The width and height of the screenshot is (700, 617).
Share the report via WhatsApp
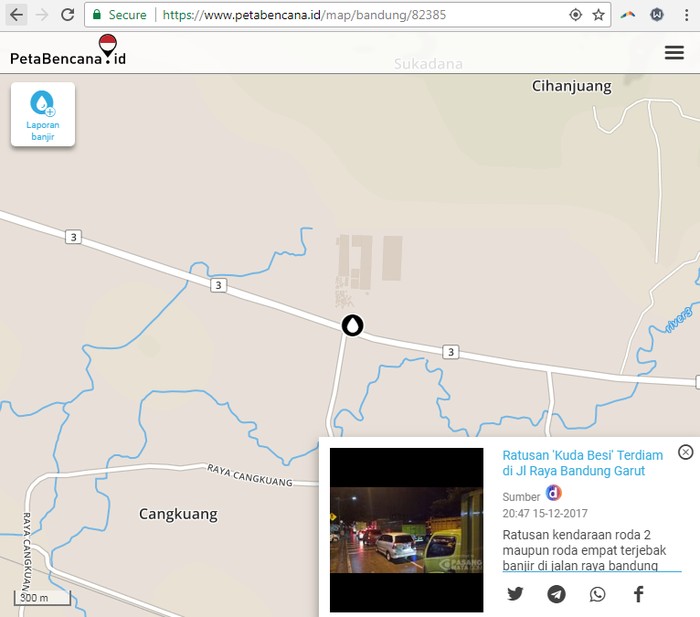(x=597, y=594)
